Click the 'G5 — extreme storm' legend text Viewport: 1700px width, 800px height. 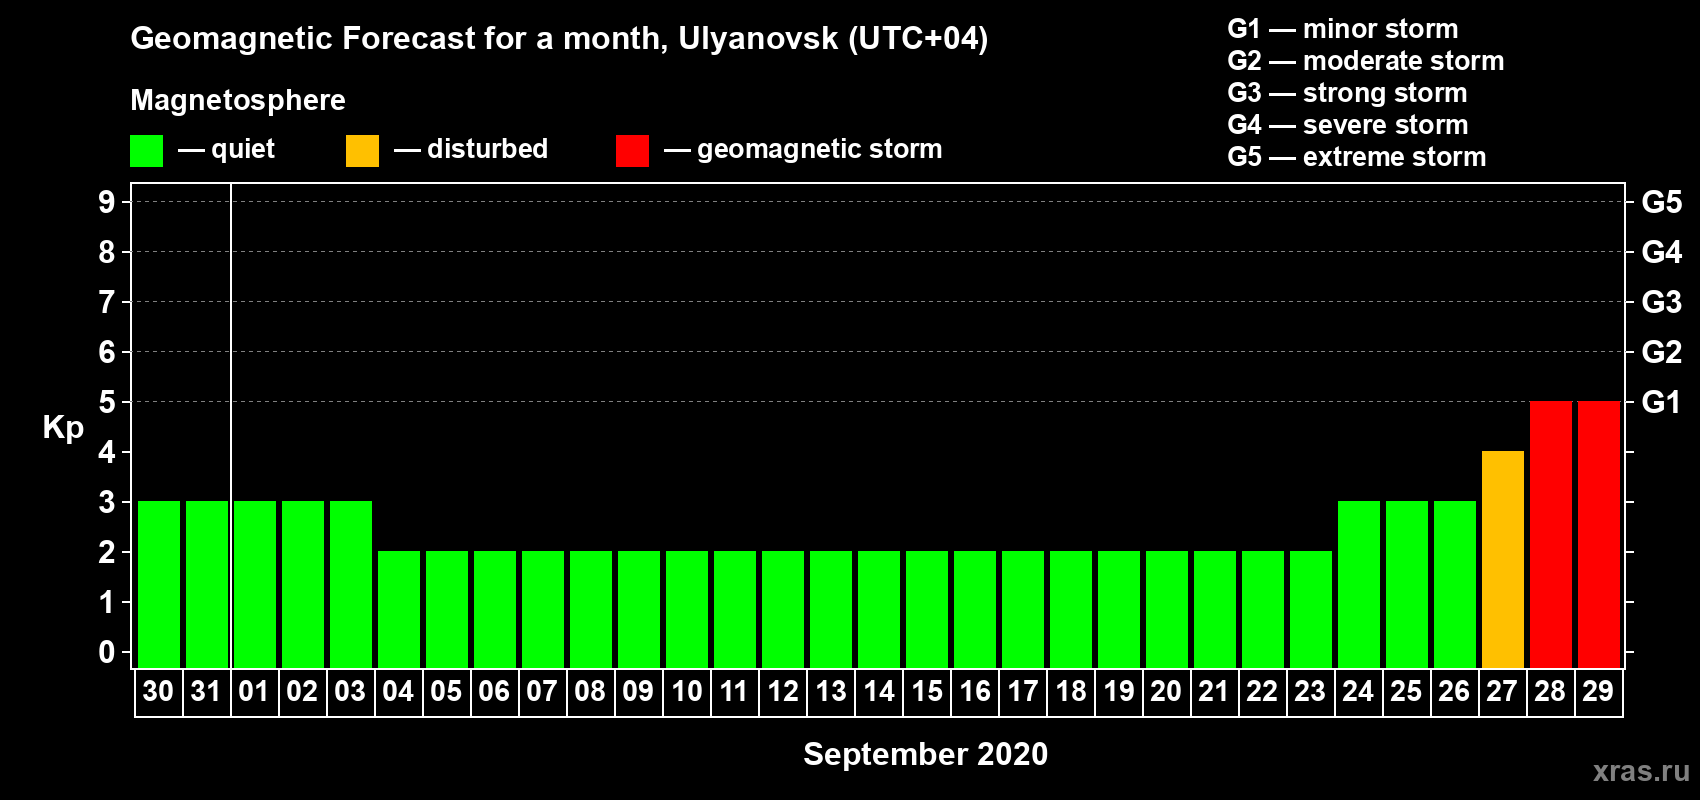(x=1356, y=157)
